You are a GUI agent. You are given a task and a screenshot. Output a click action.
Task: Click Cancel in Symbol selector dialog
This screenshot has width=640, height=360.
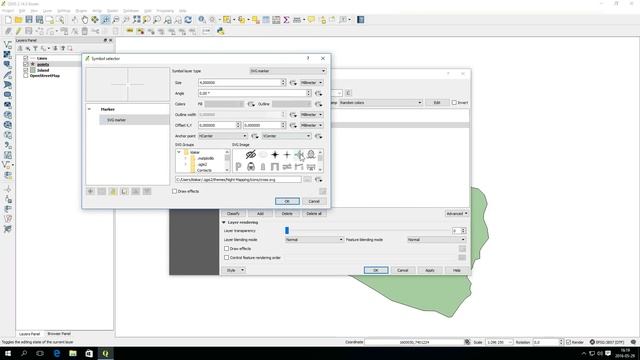point(314,201)
